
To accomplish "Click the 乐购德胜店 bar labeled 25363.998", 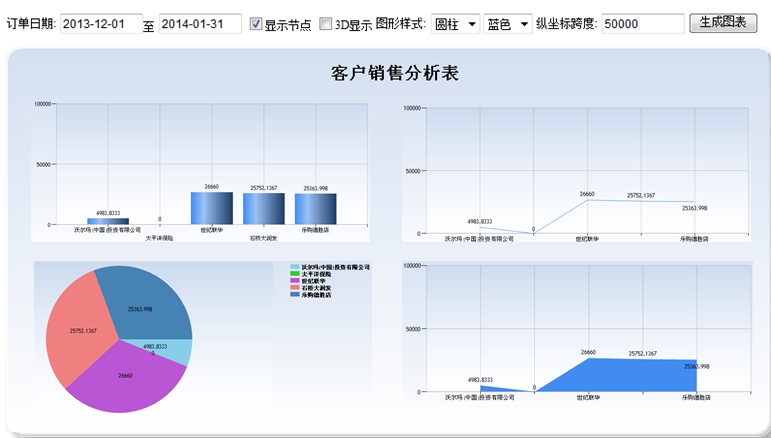I will (x=316, y=209).
